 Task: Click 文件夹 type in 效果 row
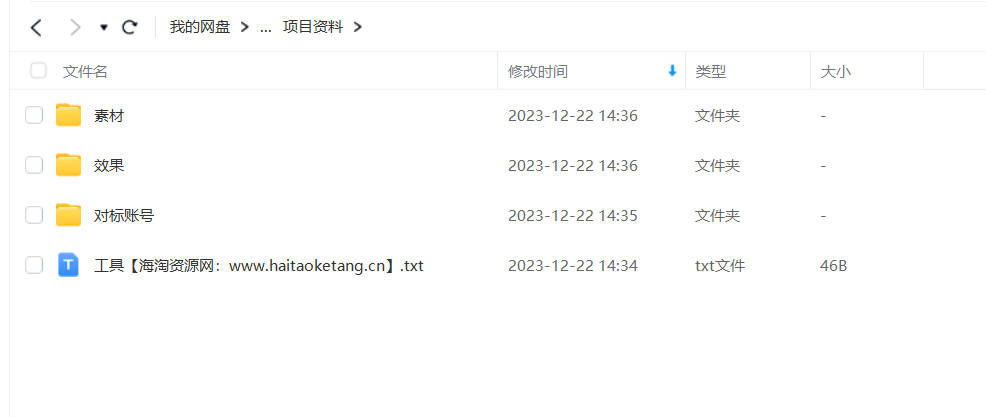(x=717, y=166)
